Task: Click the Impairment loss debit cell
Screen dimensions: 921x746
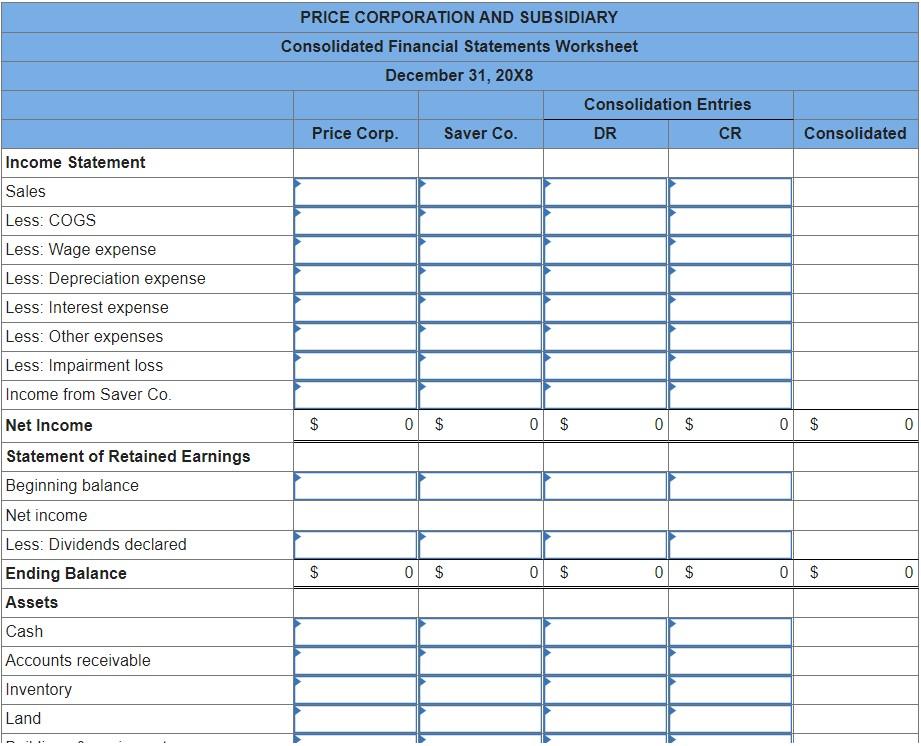Action: tap(603, 365)
